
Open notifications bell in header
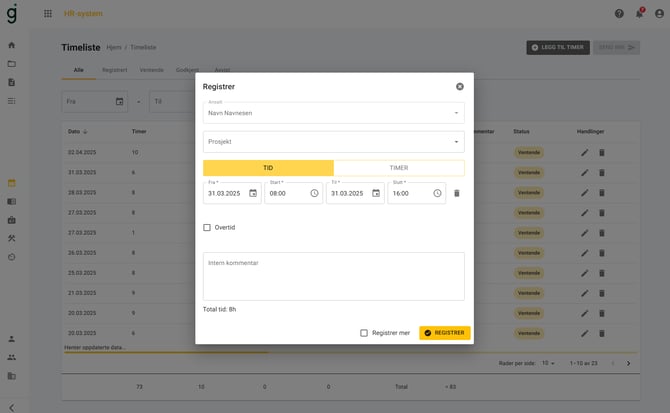639,13
